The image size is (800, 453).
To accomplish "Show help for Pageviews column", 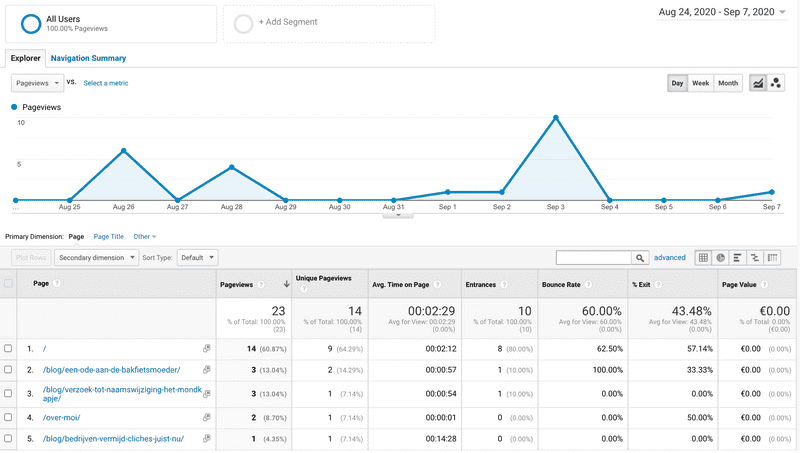I will point(261,285).
